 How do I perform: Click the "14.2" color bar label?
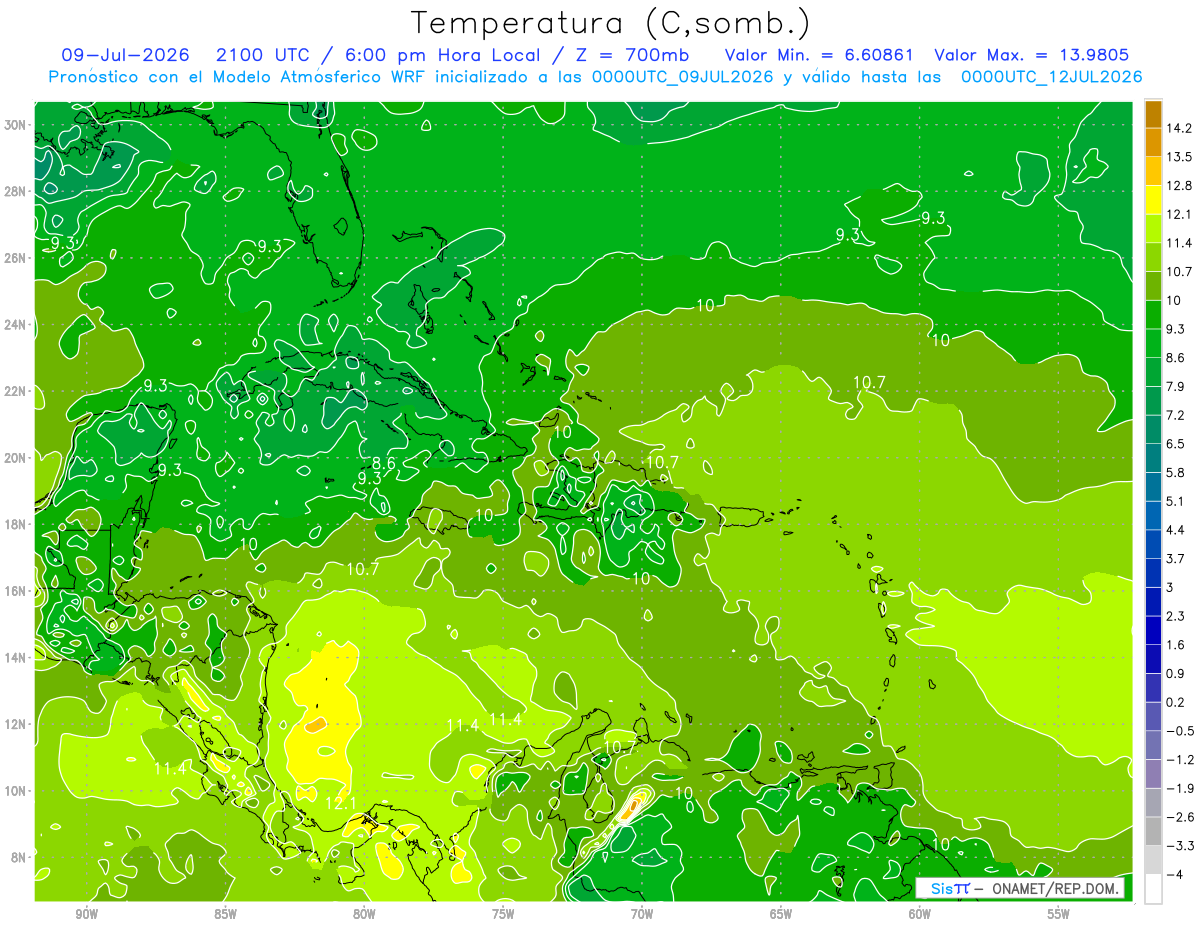pos(1178,128)
